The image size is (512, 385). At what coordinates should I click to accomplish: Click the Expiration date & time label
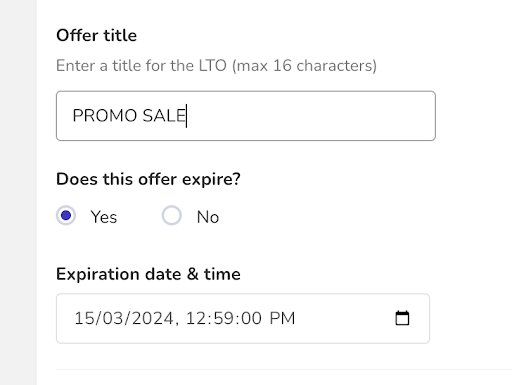(148, 274)
